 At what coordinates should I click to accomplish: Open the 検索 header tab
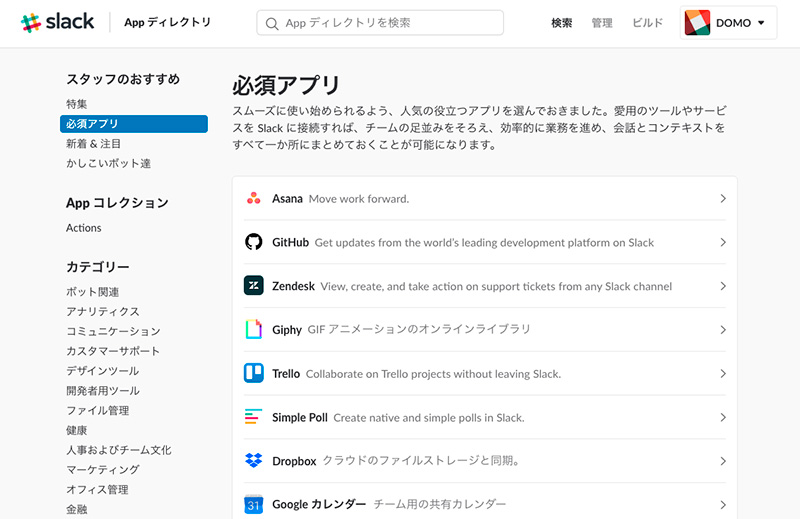point(562,23)
